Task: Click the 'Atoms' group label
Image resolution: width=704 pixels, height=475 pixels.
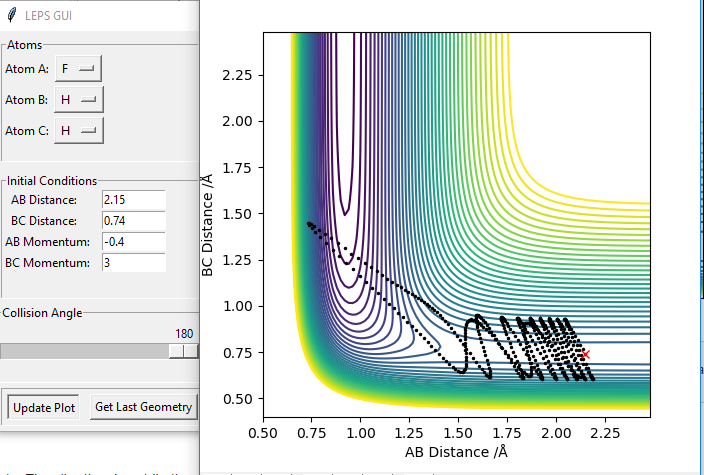Action: pos(24,45)
